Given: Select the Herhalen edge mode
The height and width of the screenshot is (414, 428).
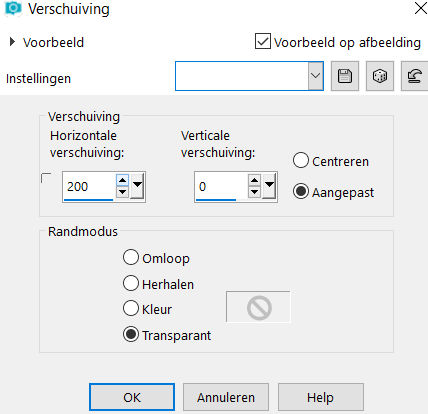Looking at the screenshot, I should tap(131, 283).
